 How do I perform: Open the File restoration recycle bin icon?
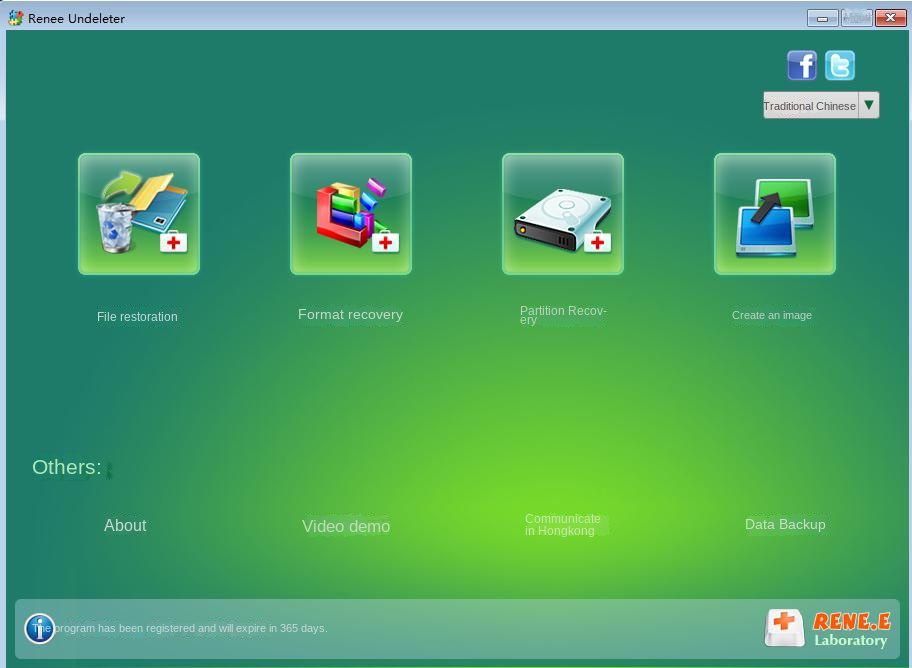[x=139, y=214]
